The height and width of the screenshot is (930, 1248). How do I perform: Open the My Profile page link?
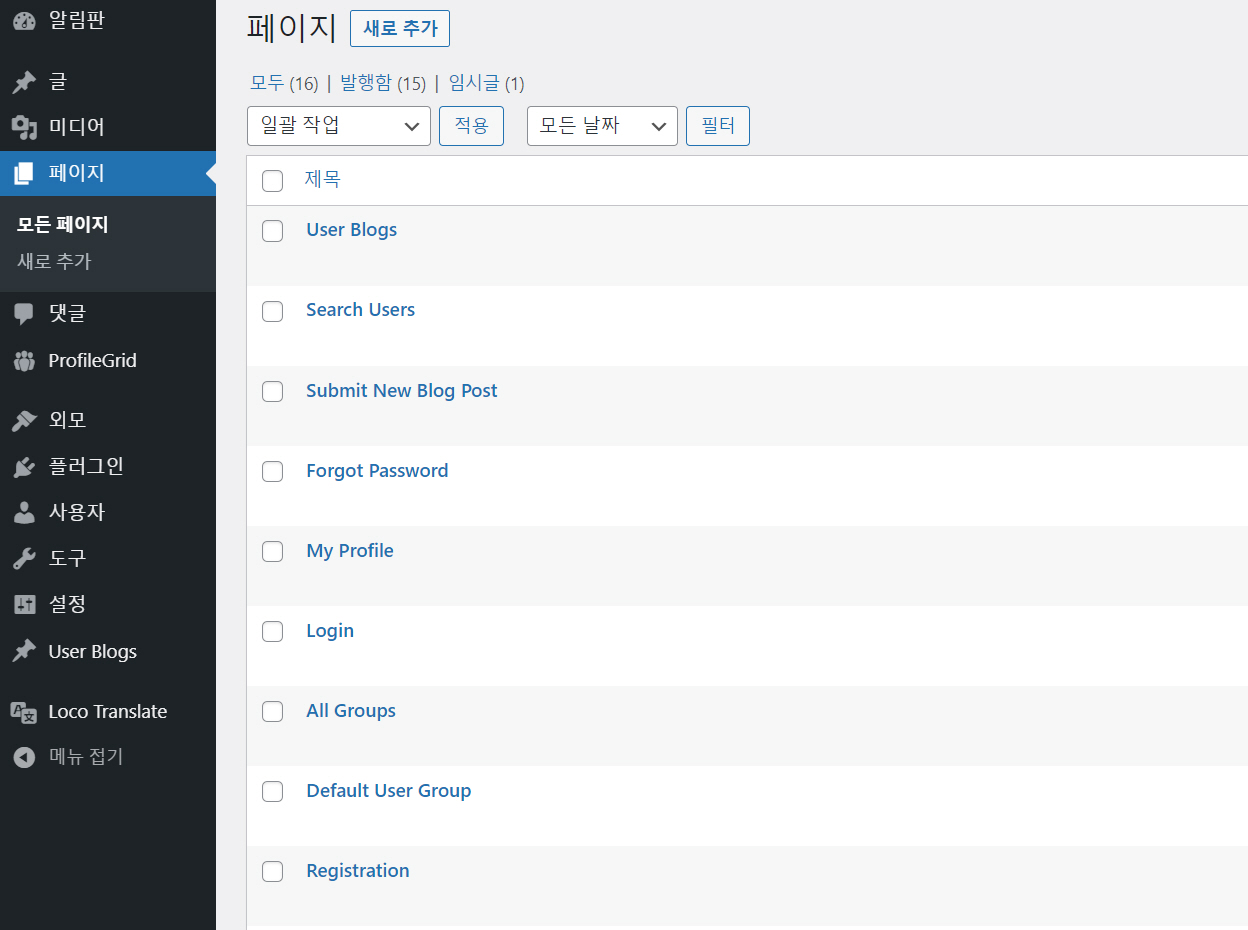349,550
